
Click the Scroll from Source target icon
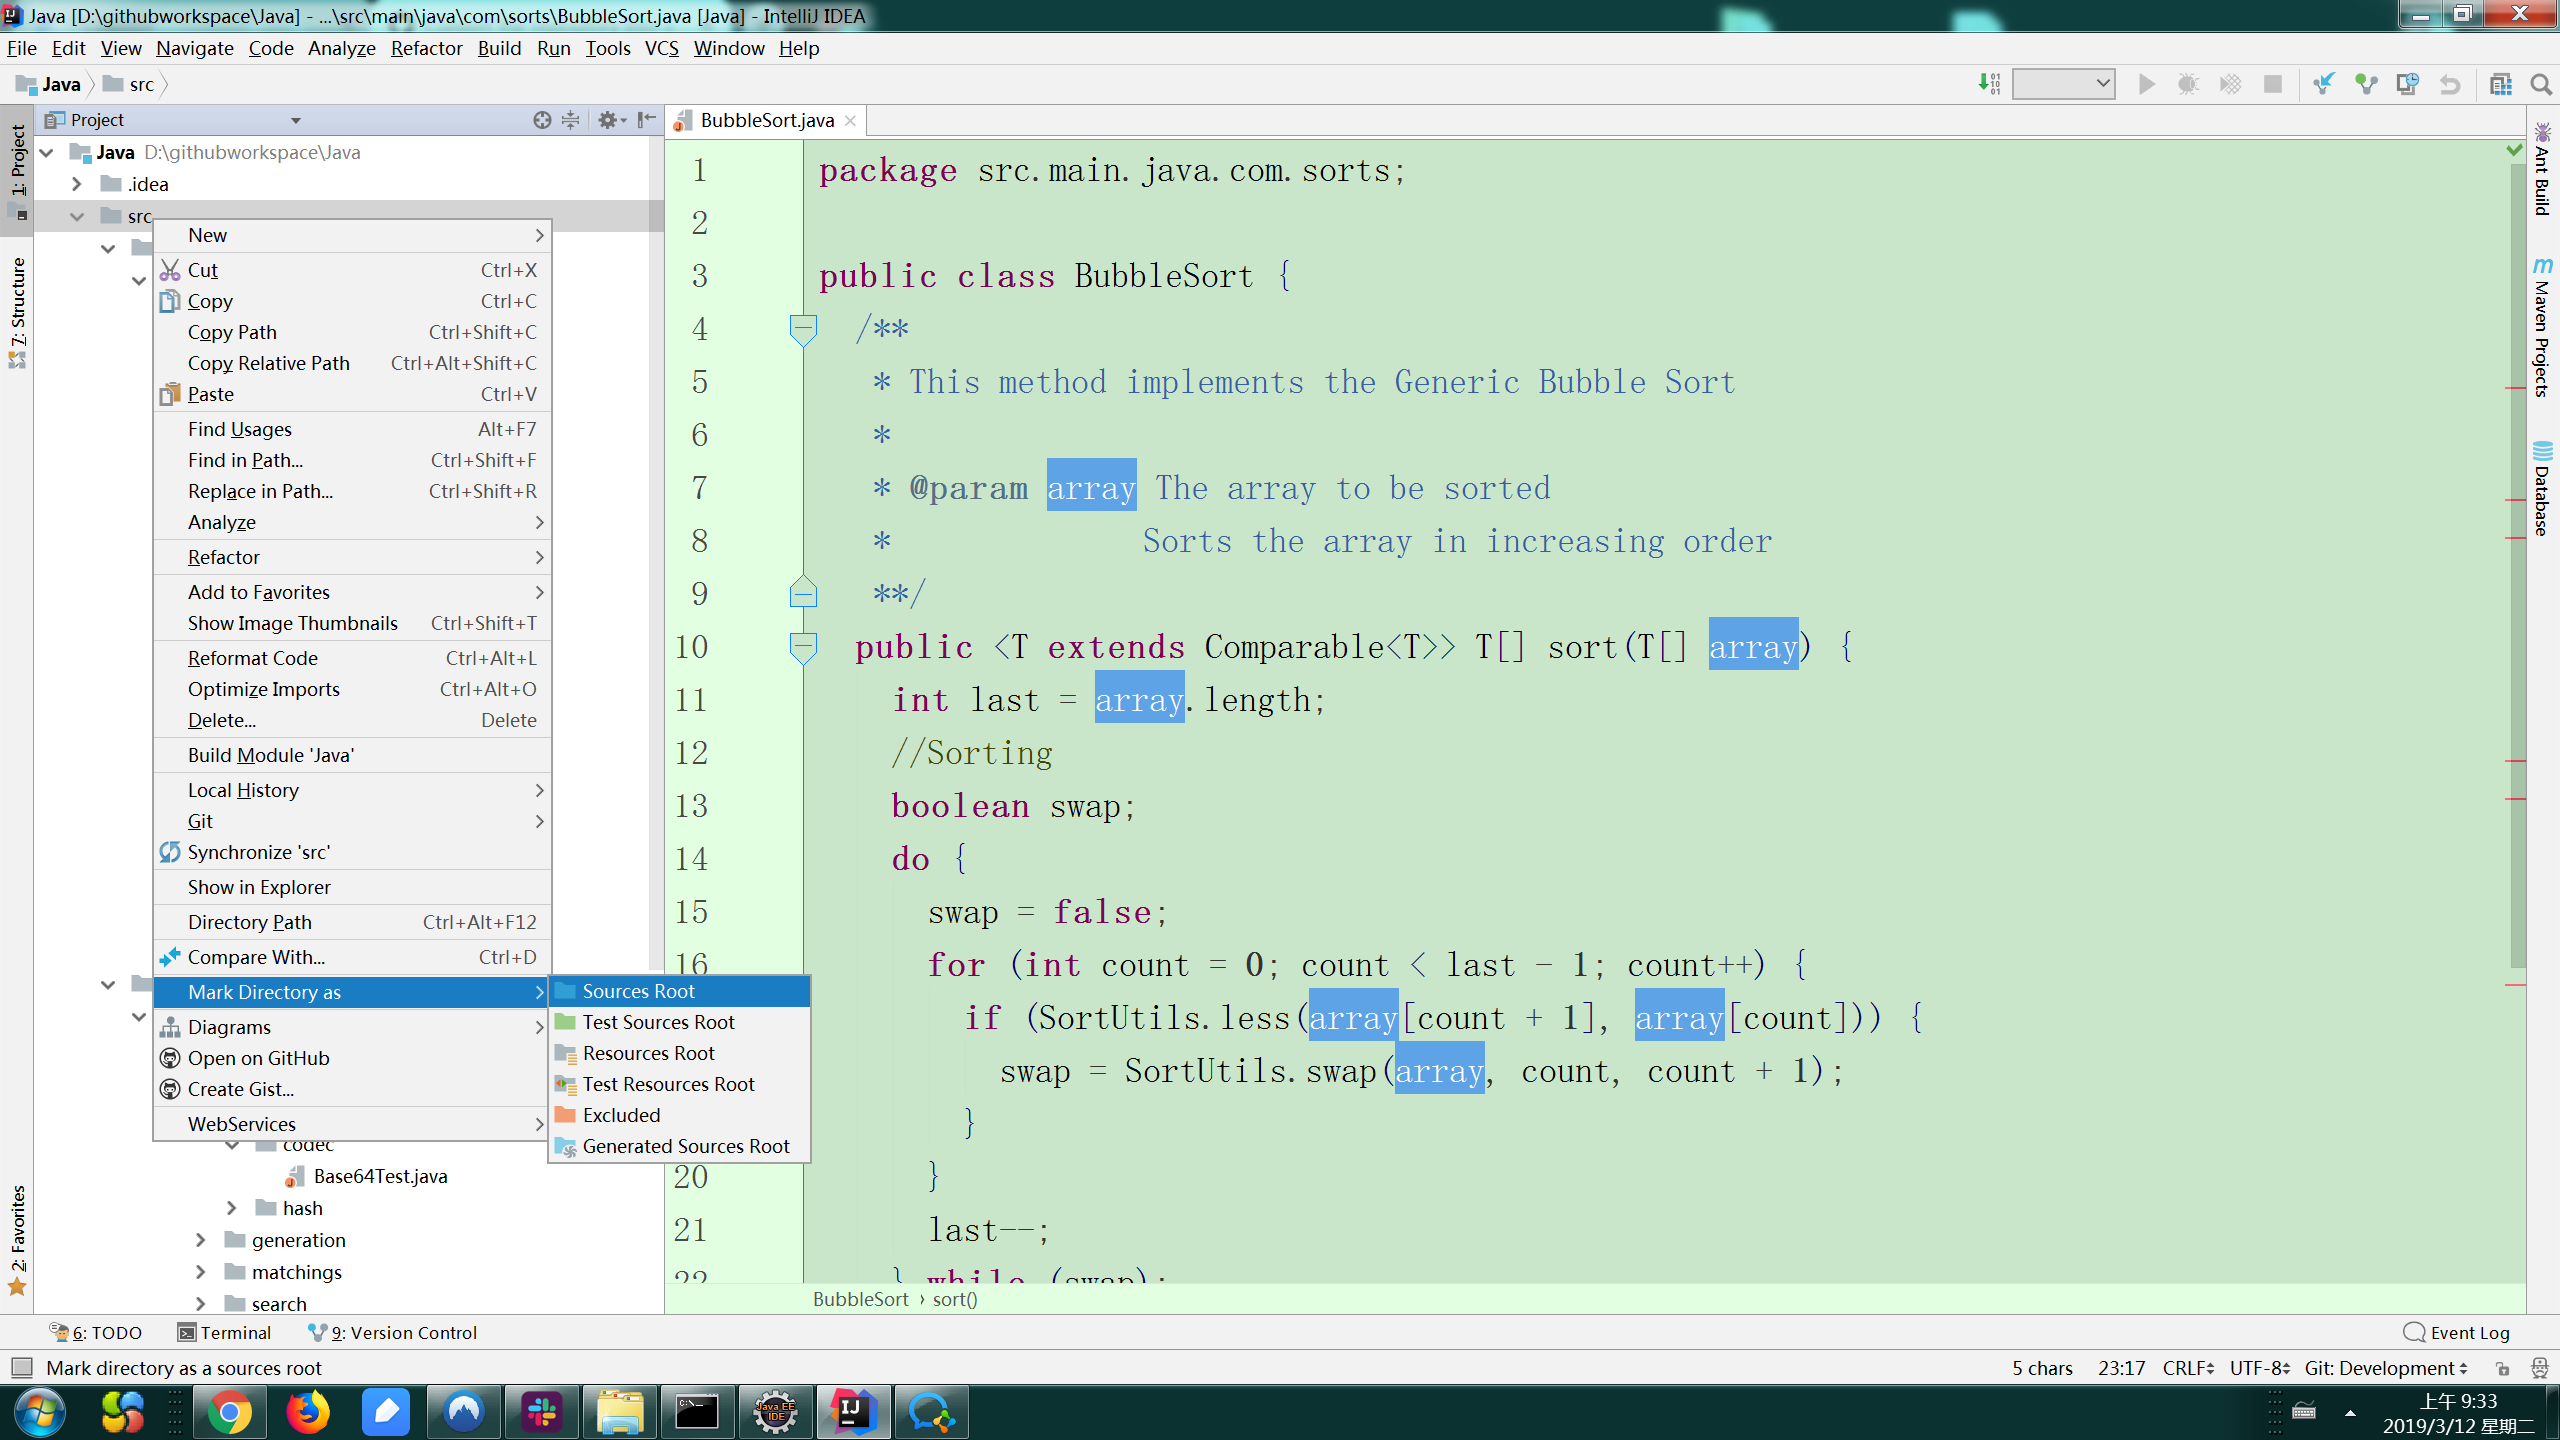pyautogui.click(x=542, y=120)
